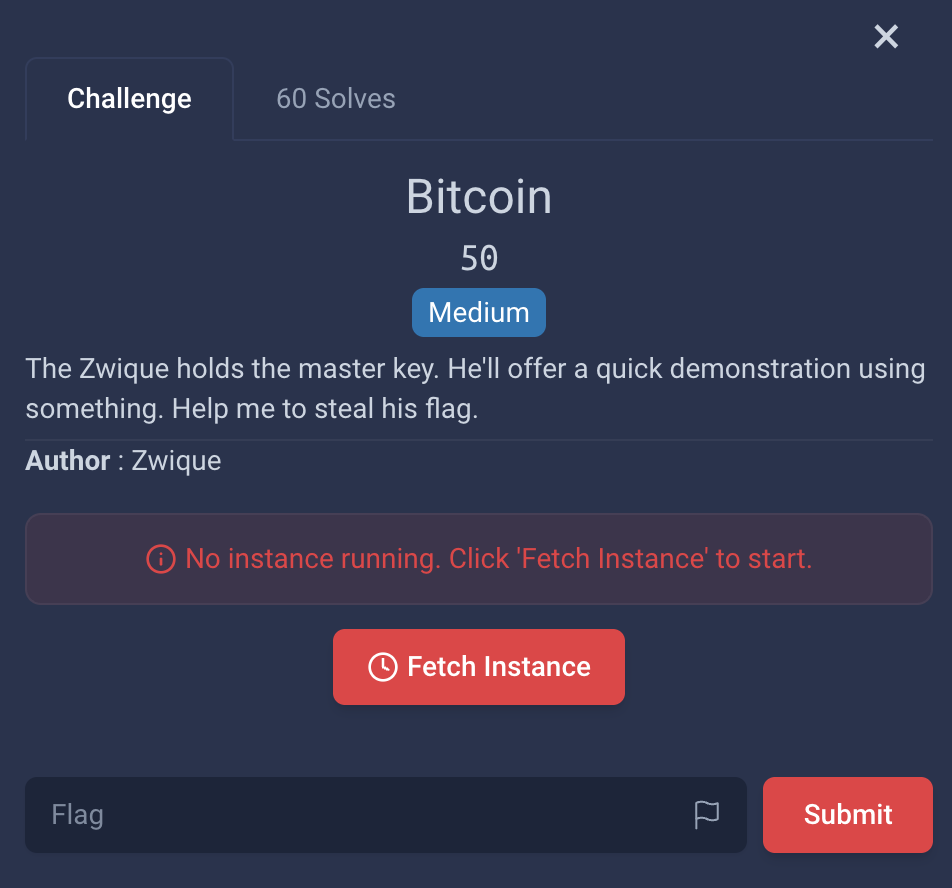
Task: Click the clock icon on Fetch Instance
Action: pos(382,667)
